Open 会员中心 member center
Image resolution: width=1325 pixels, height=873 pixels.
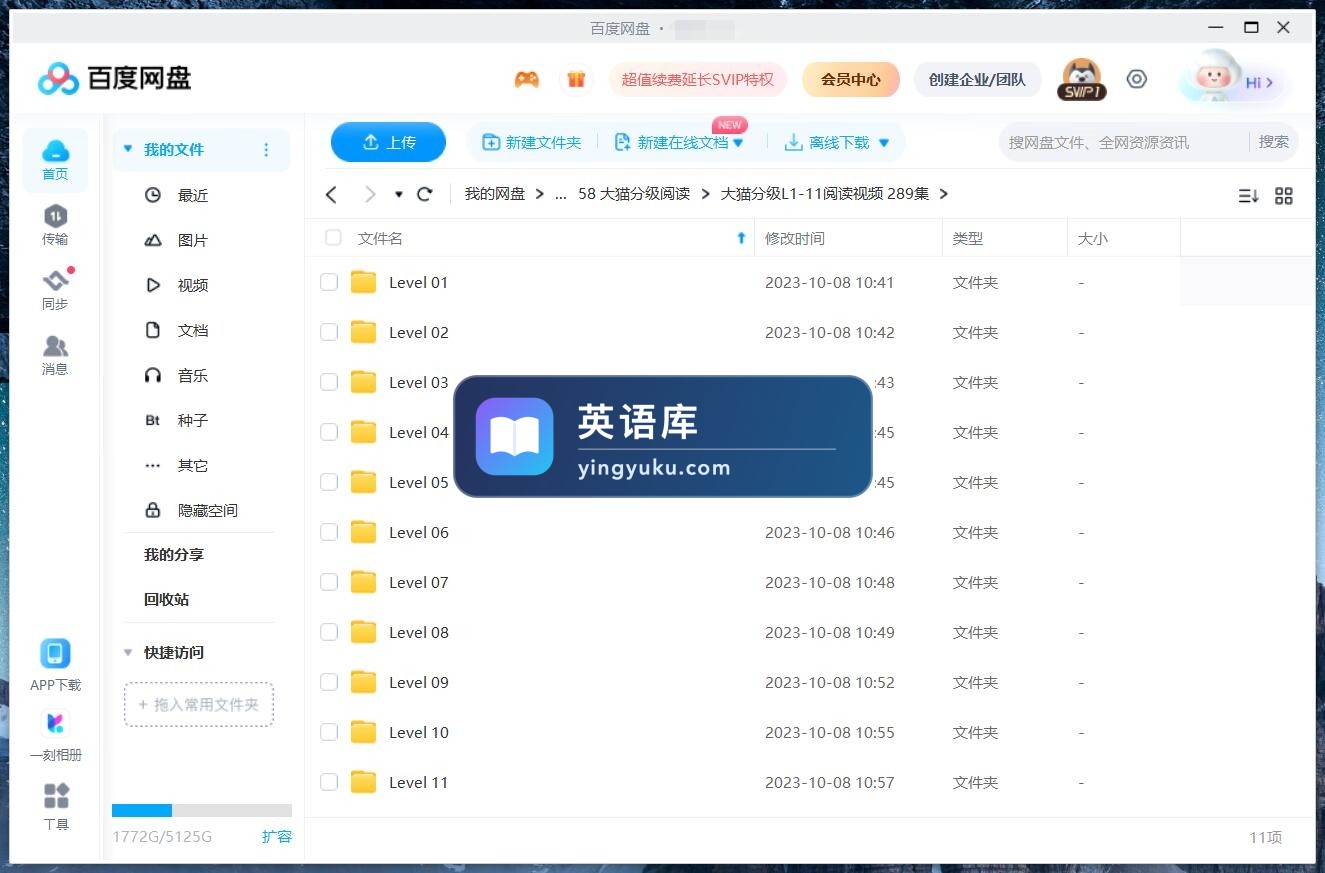[851, 79]
